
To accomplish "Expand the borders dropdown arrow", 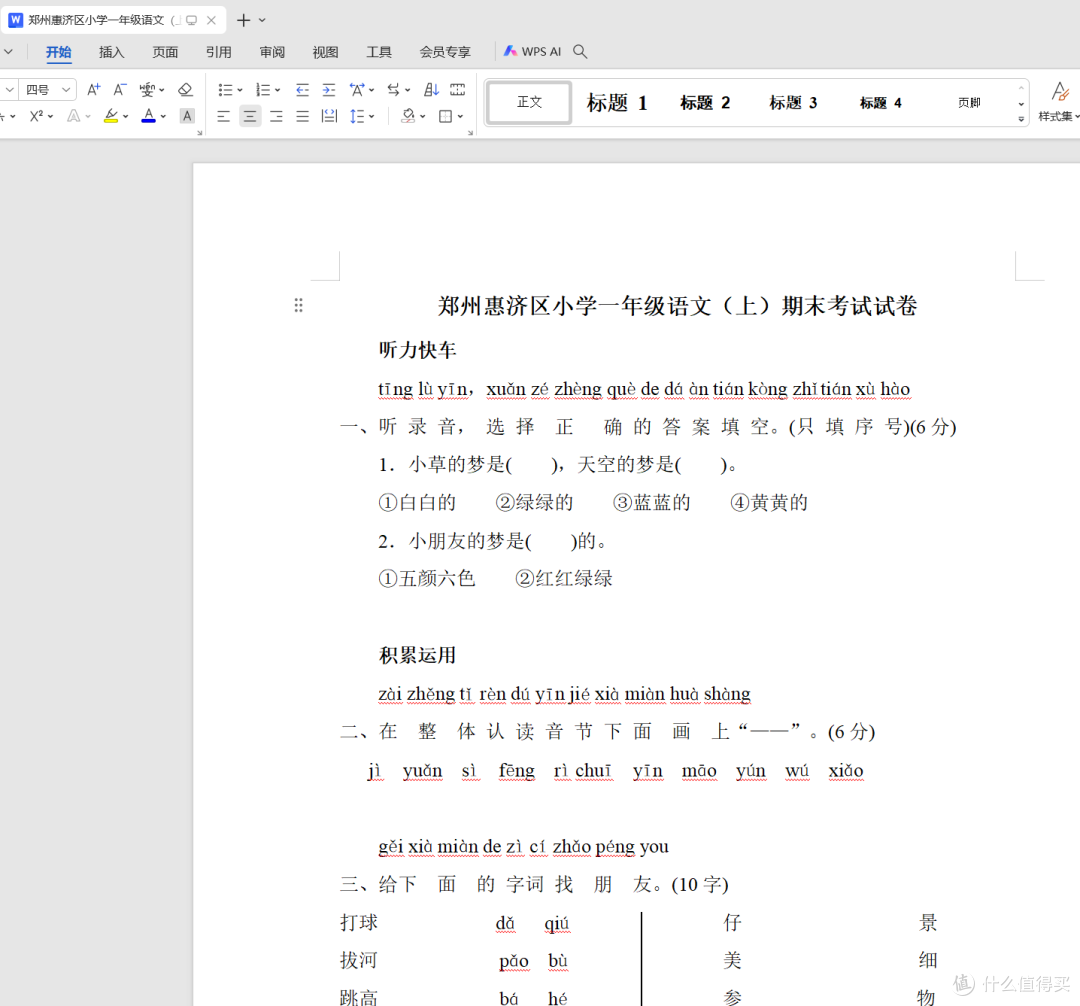I will 460,117.
